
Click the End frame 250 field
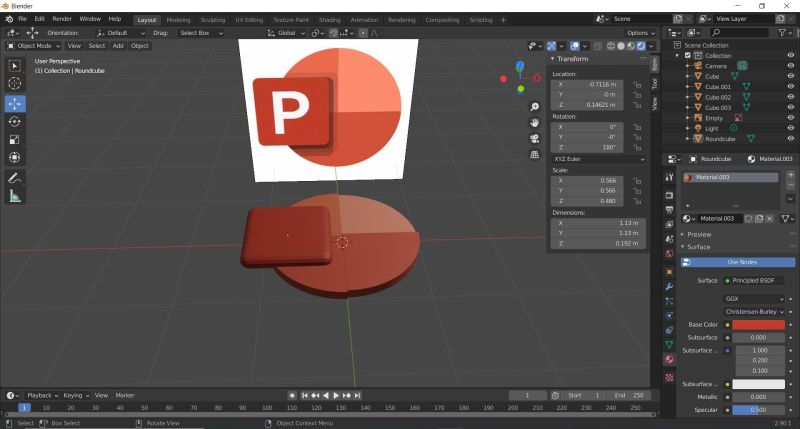coord(629,395)
